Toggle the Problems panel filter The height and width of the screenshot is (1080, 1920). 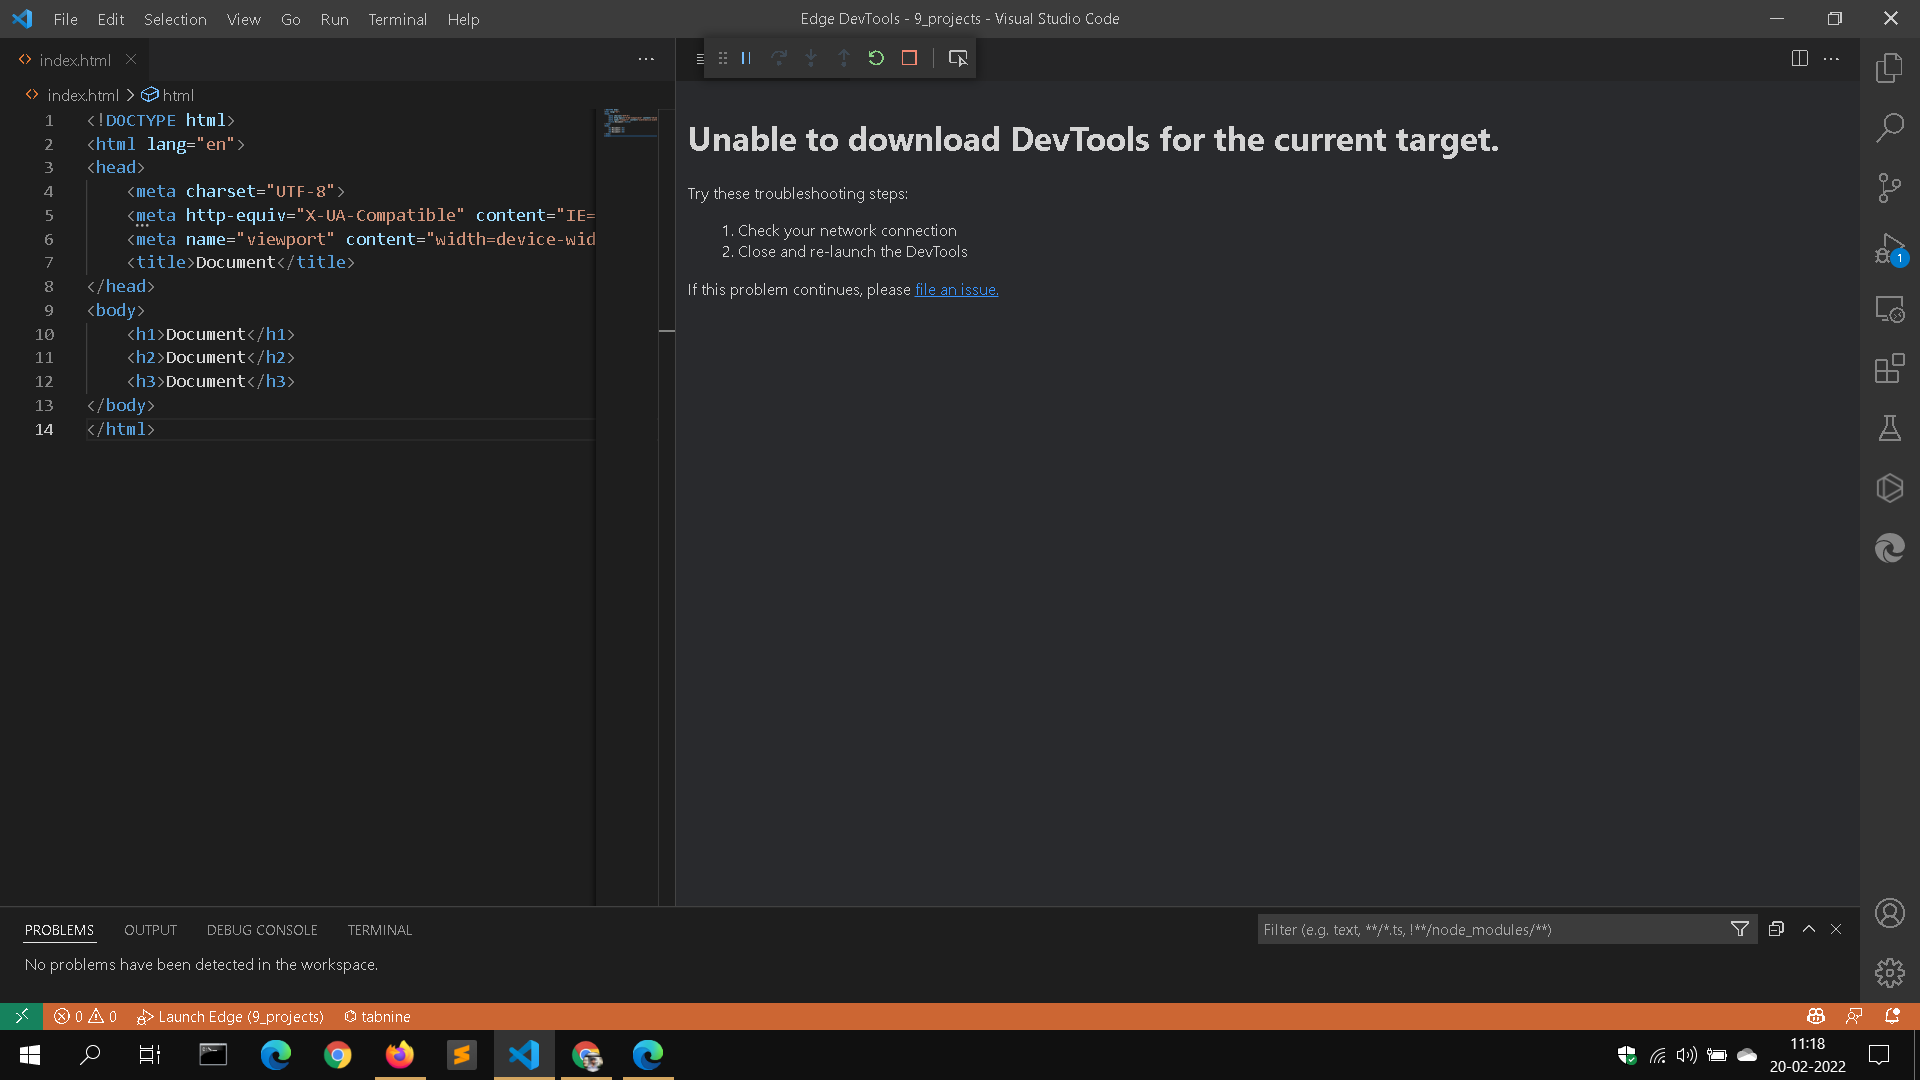tap(1740, 929)
